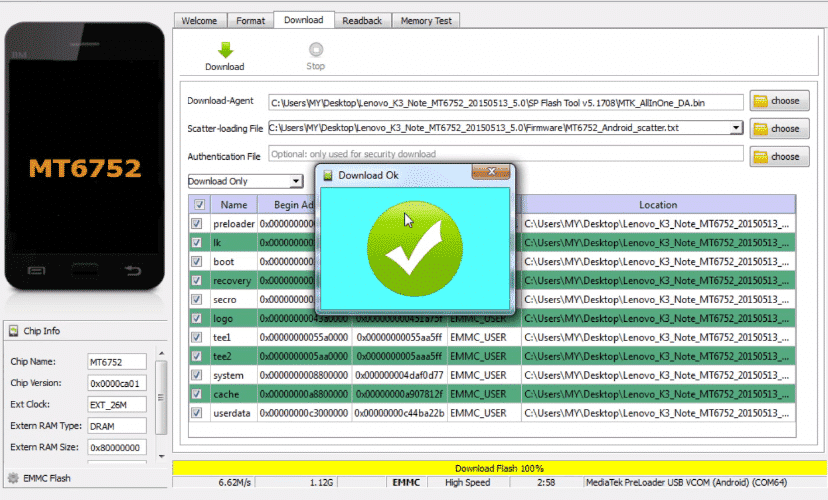Image resolution: width=828 pixels, height=500 pixels.
Task: Click the EMMC Flash gear icon
Action: point(13,478)
